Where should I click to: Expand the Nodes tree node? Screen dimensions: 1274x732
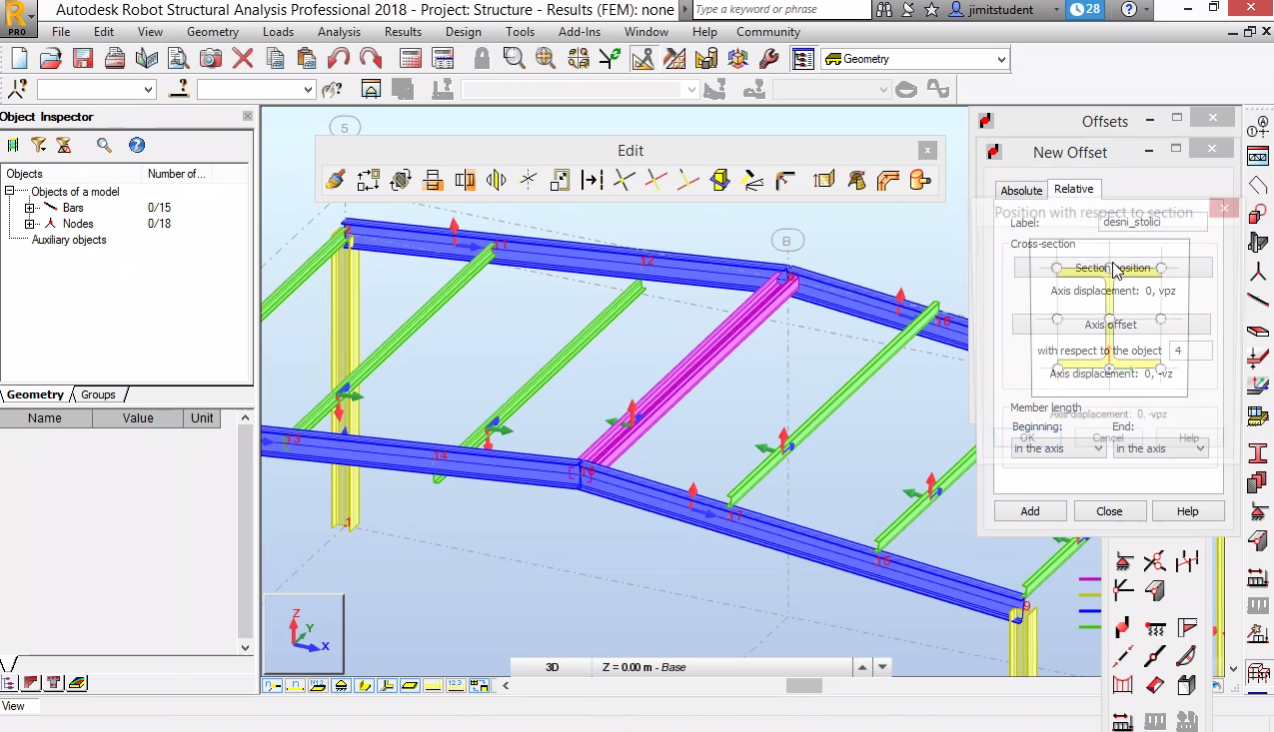pyautogui.click(x=30, y=224)
